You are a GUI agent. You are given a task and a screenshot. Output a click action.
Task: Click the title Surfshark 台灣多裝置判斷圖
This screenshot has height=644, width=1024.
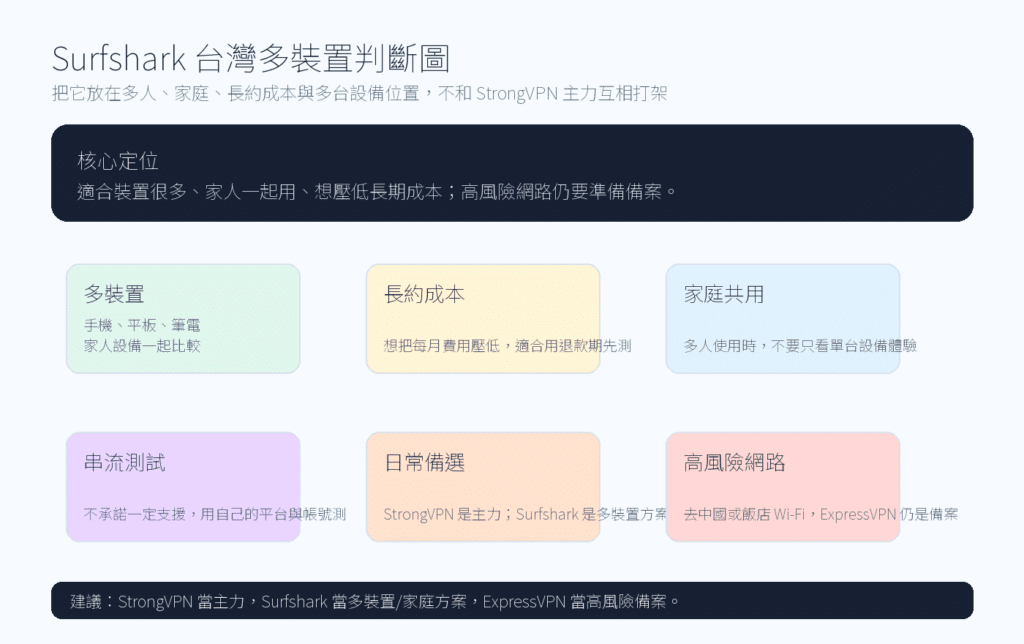(251, 59)
